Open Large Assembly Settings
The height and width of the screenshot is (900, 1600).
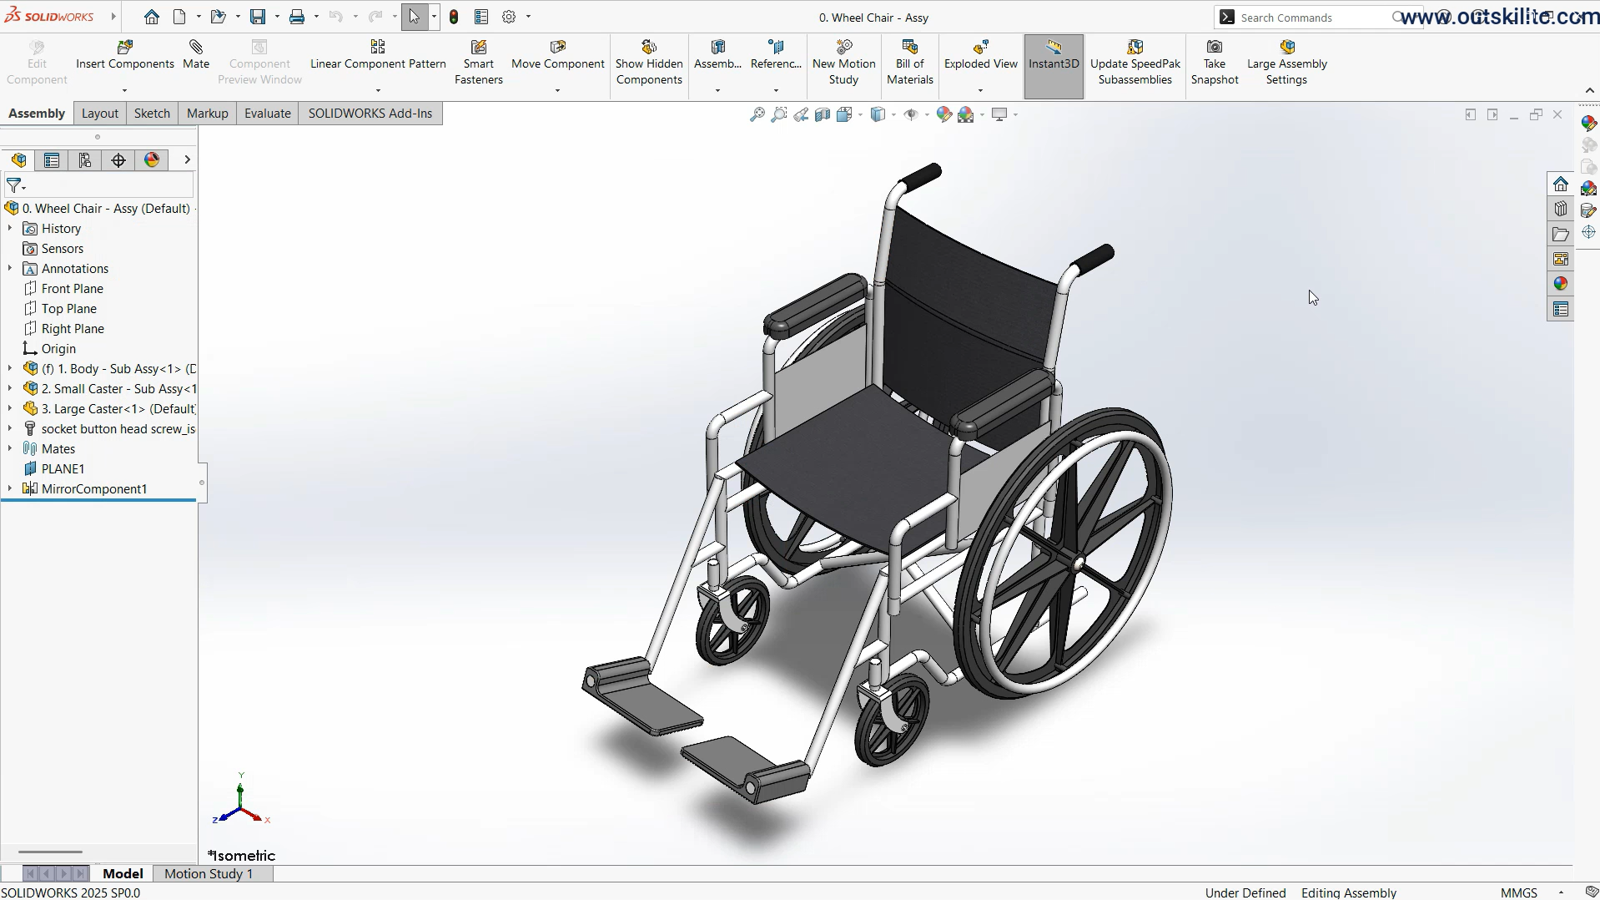[1287, 63]
